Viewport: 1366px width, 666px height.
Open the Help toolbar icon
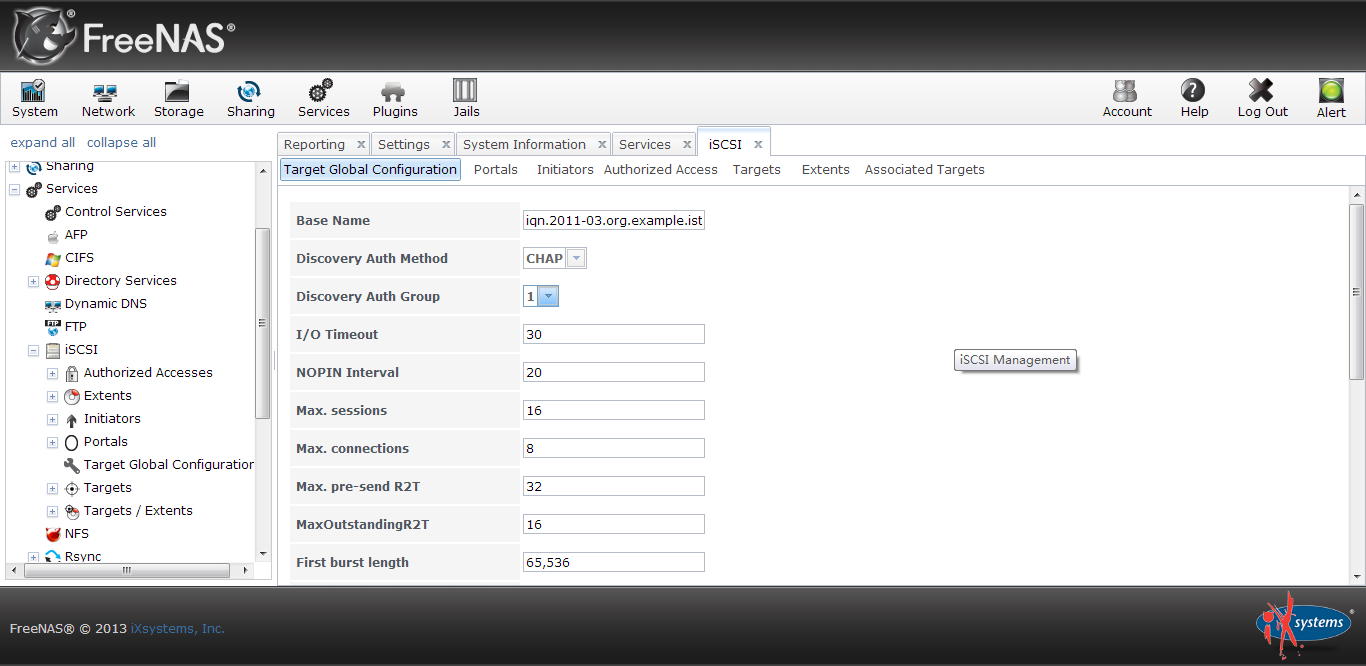pos(1194,99)
